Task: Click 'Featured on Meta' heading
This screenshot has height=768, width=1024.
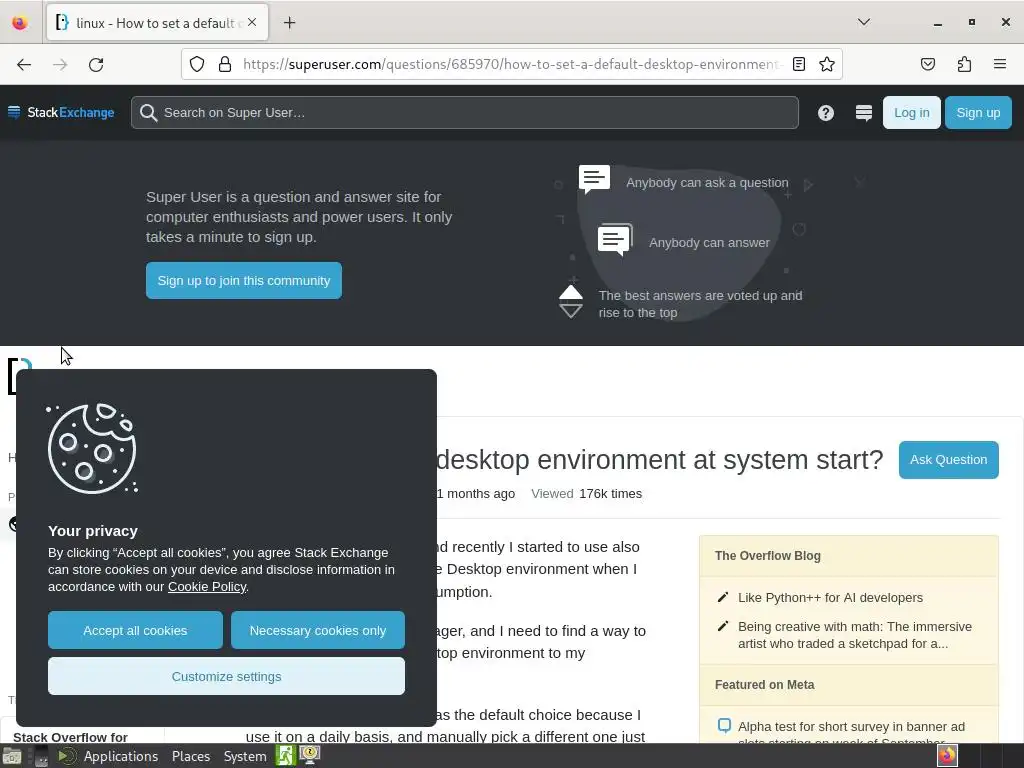Action: 764,684
